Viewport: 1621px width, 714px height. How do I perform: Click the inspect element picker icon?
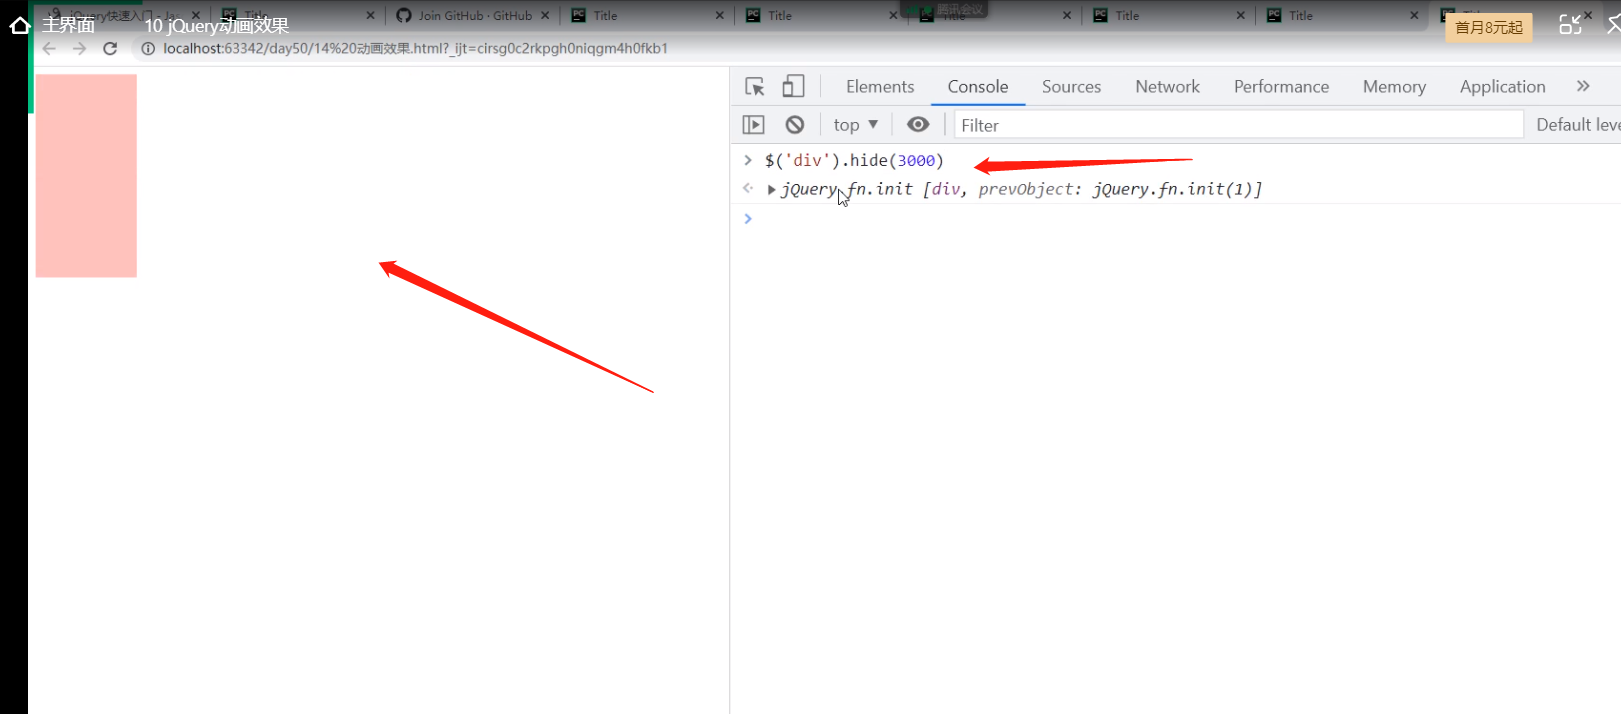(x=755, y=87)
